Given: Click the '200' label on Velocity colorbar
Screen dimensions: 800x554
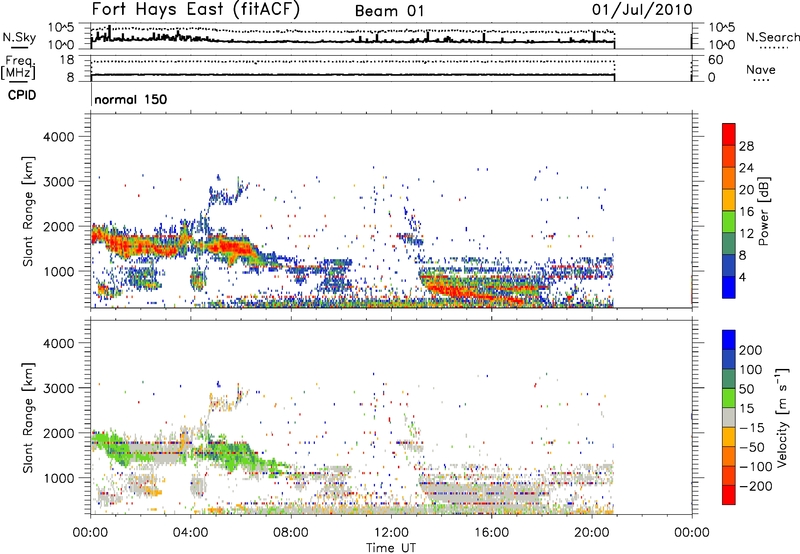Looking at the screenshot, I should (751, 350).
